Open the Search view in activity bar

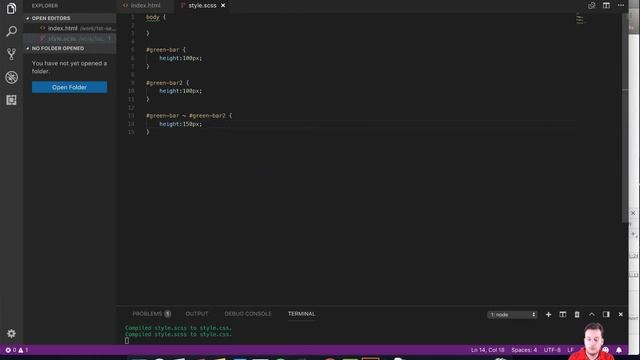tap(11, 31)
